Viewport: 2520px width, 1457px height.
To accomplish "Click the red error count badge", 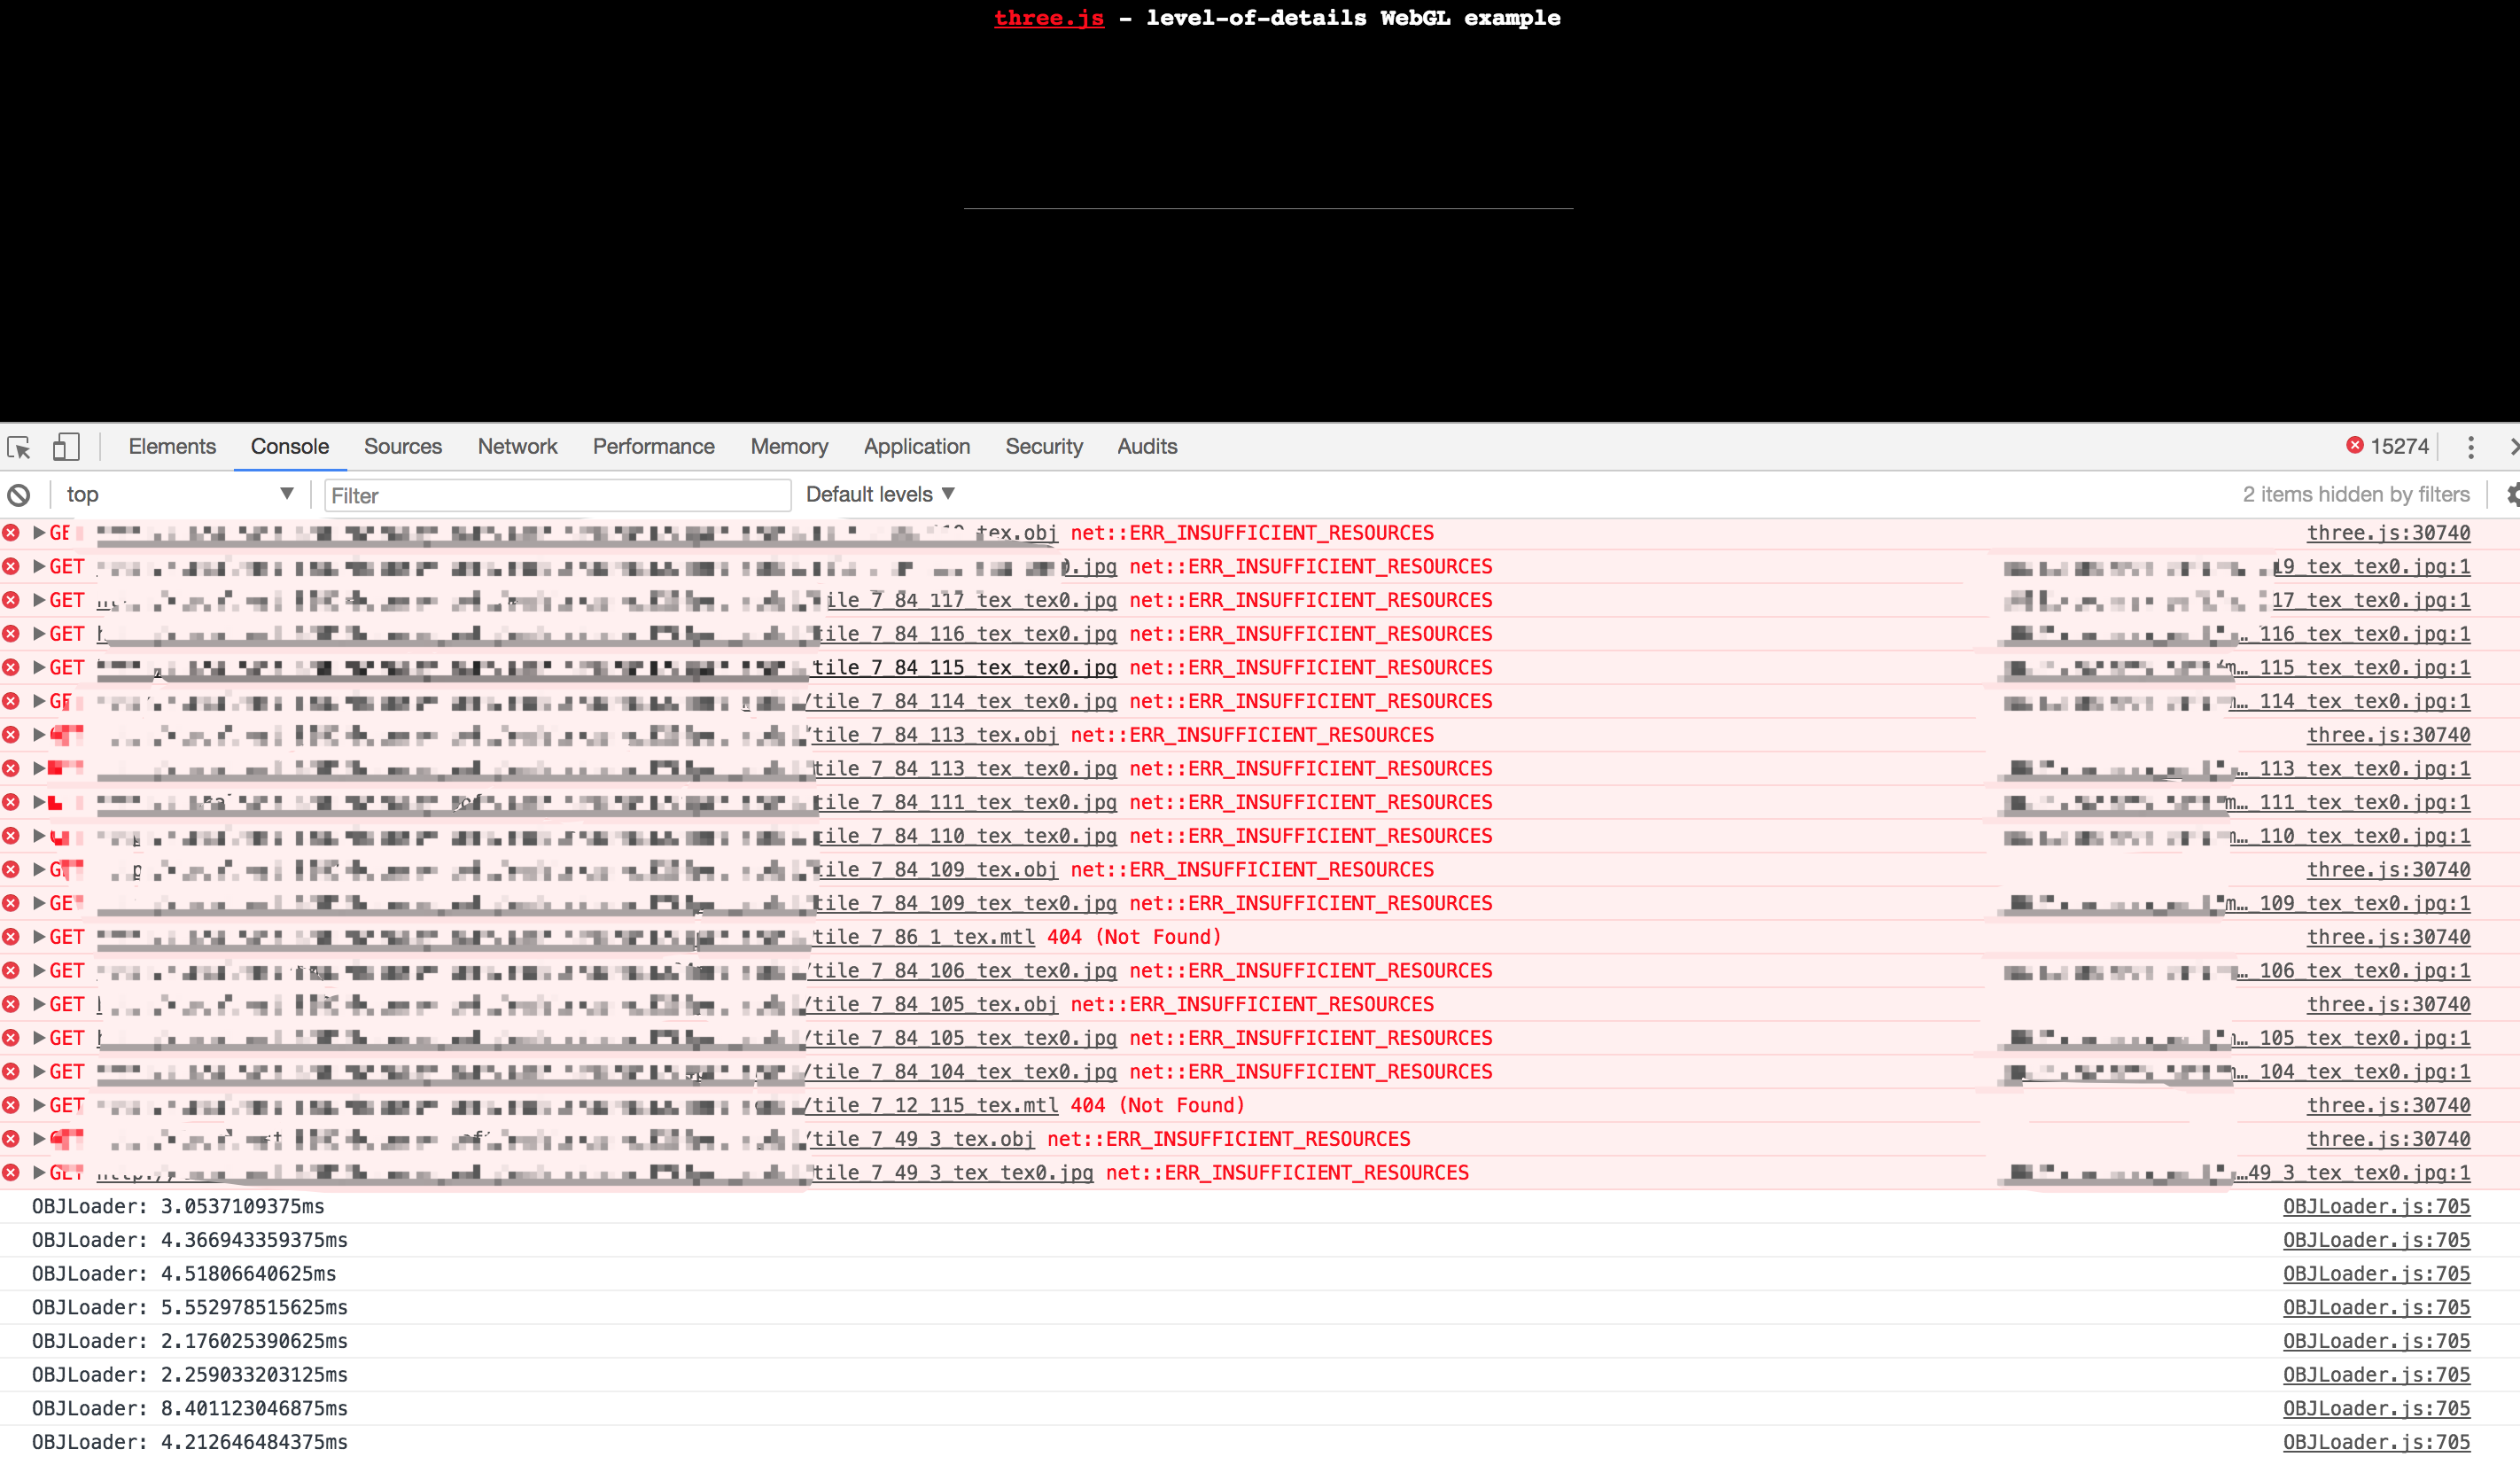I will [x=2386, y=446].
